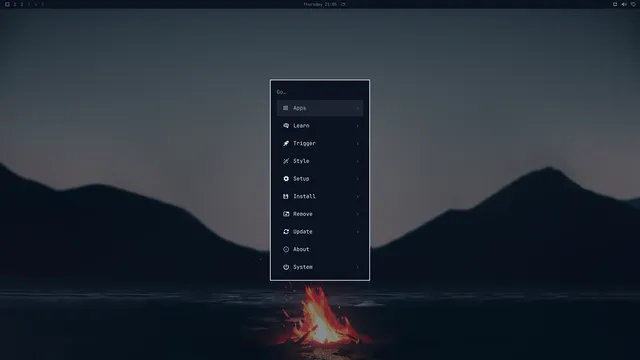
Task: Click the rightmost tray icon in the top bar
Action: tap(633, 4)
